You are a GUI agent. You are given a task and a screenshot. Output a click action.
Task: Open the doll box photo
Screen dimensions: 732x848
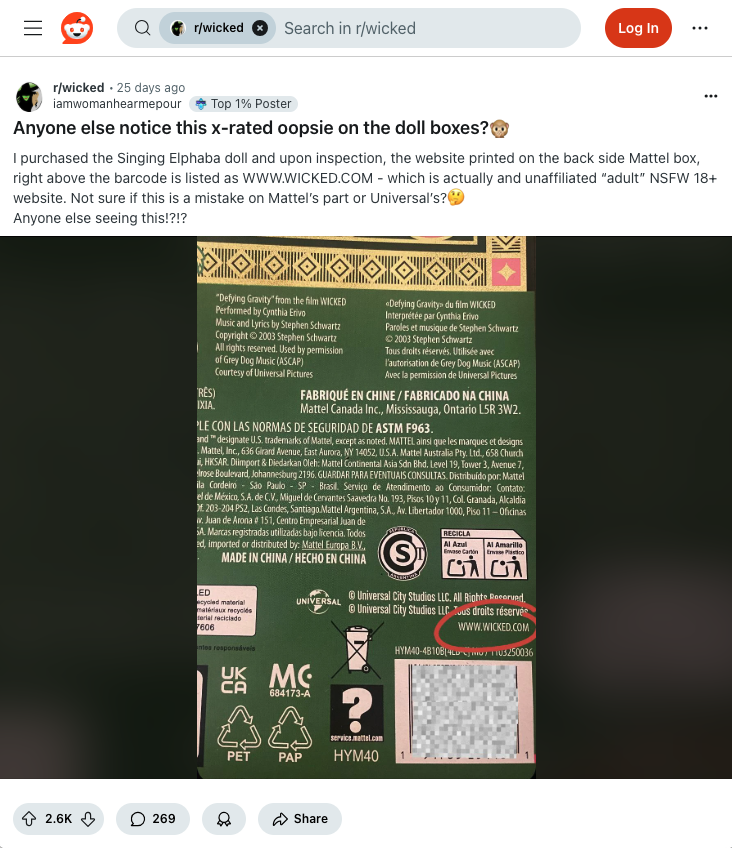(366, 507)
